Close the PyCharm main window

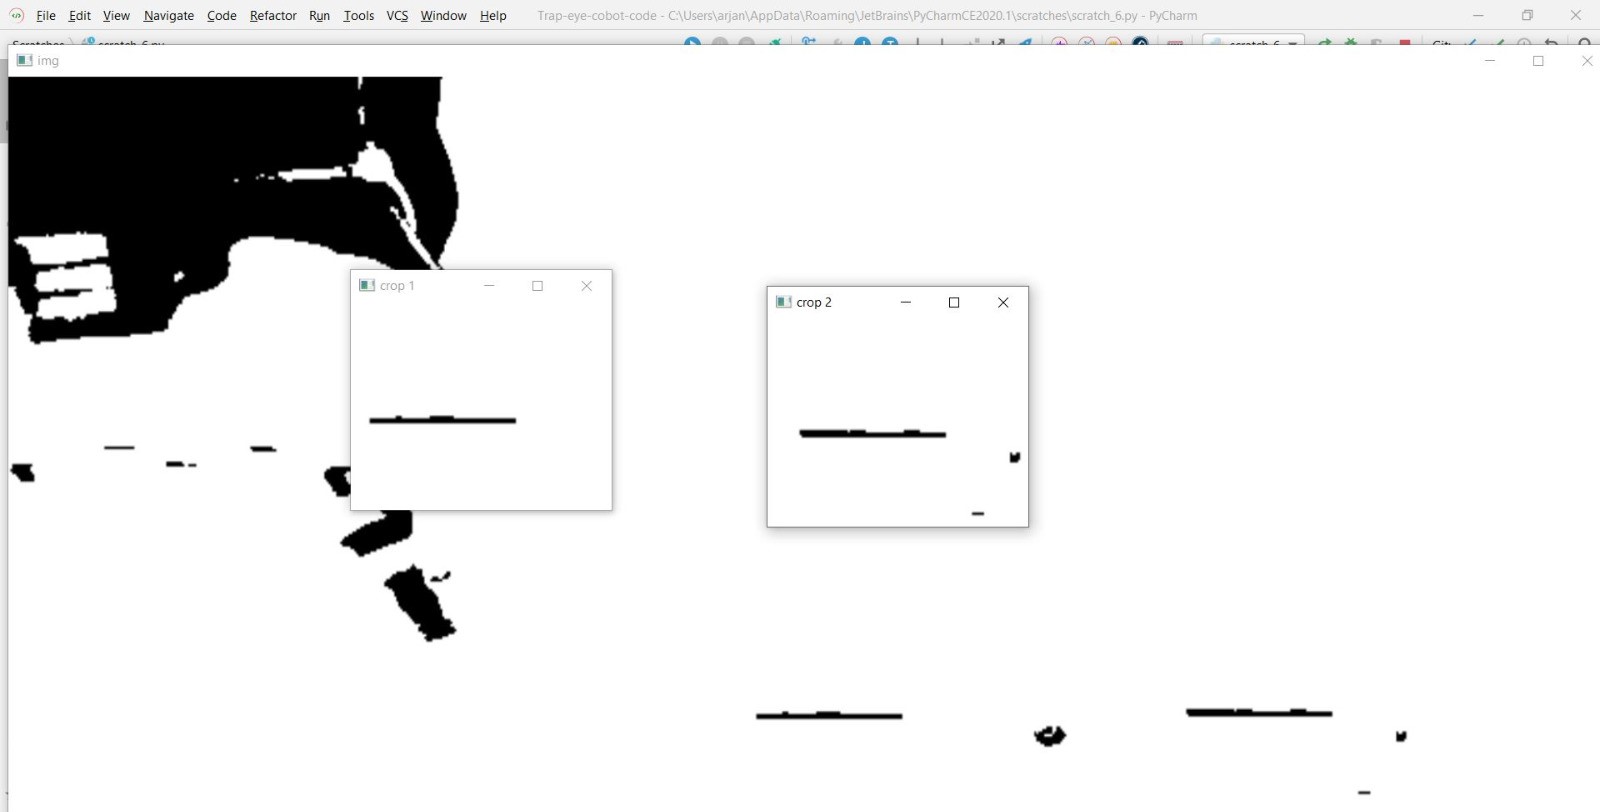tap(1575, 15)
